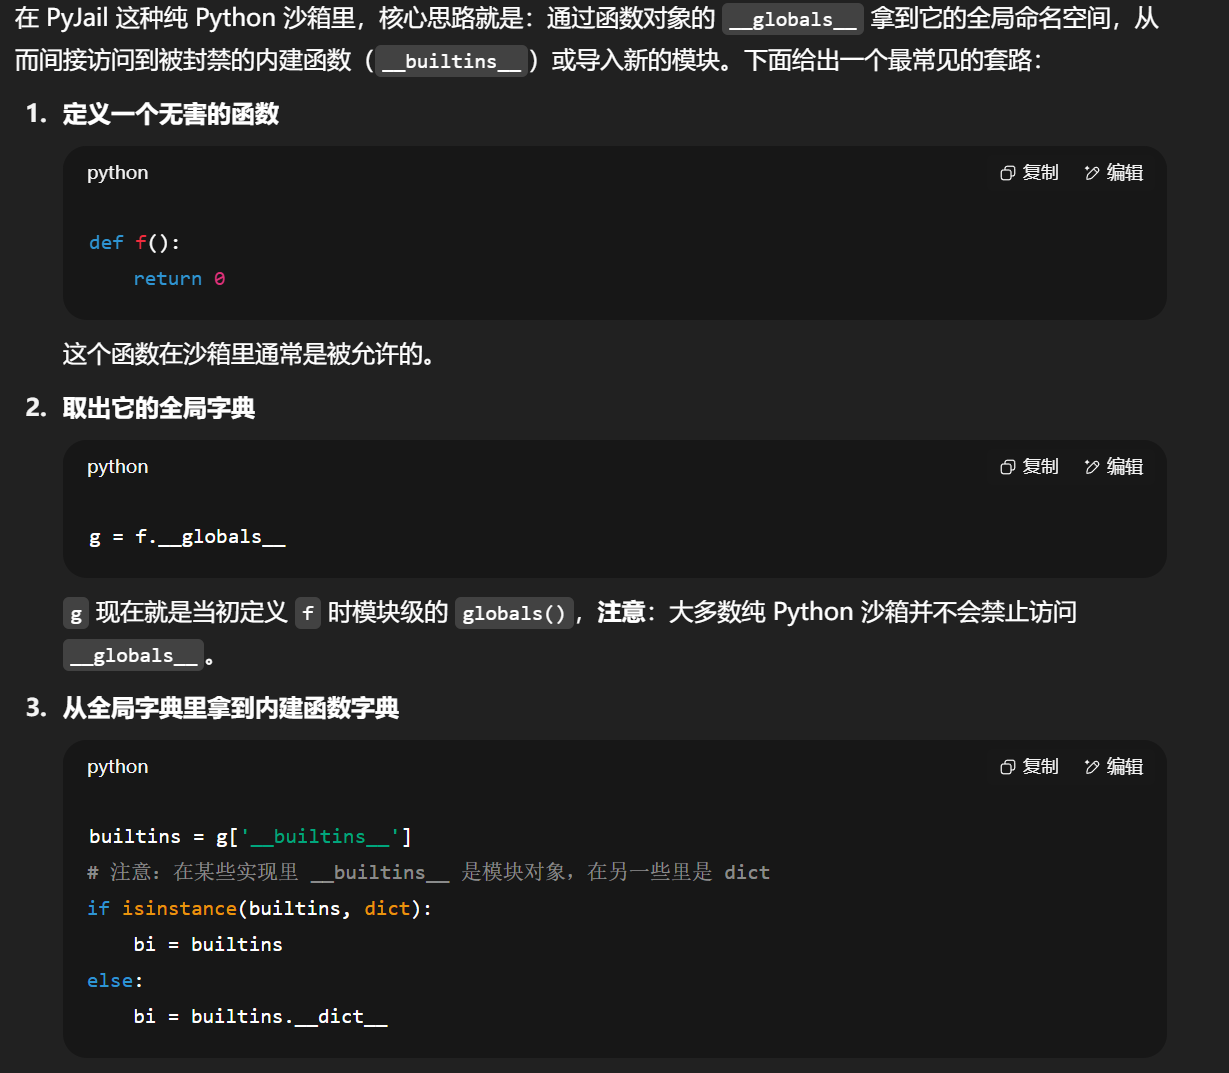This screenshot has height=1073, width=1229.
Task: Click the '# 注意' comment line in code
Action: (x=429, y=873)
